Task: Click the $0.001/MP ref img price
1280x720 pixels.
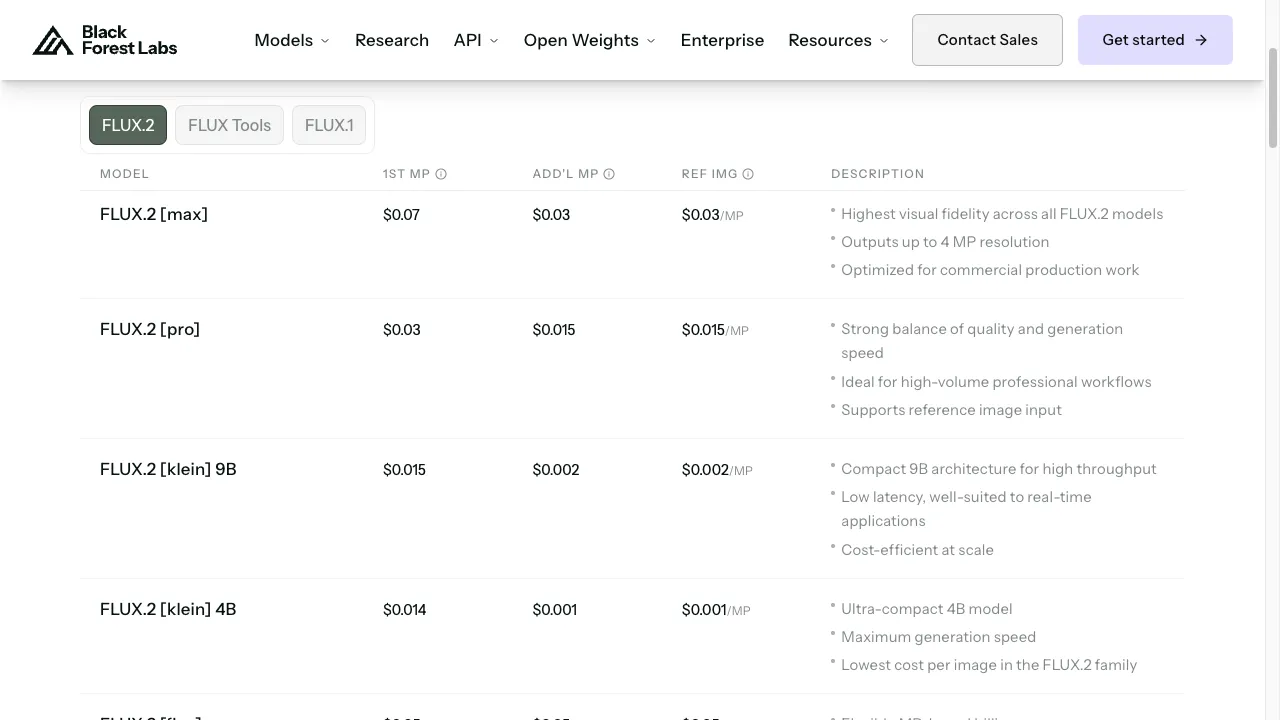Action: pyautogui.click(x=716, y=610)
